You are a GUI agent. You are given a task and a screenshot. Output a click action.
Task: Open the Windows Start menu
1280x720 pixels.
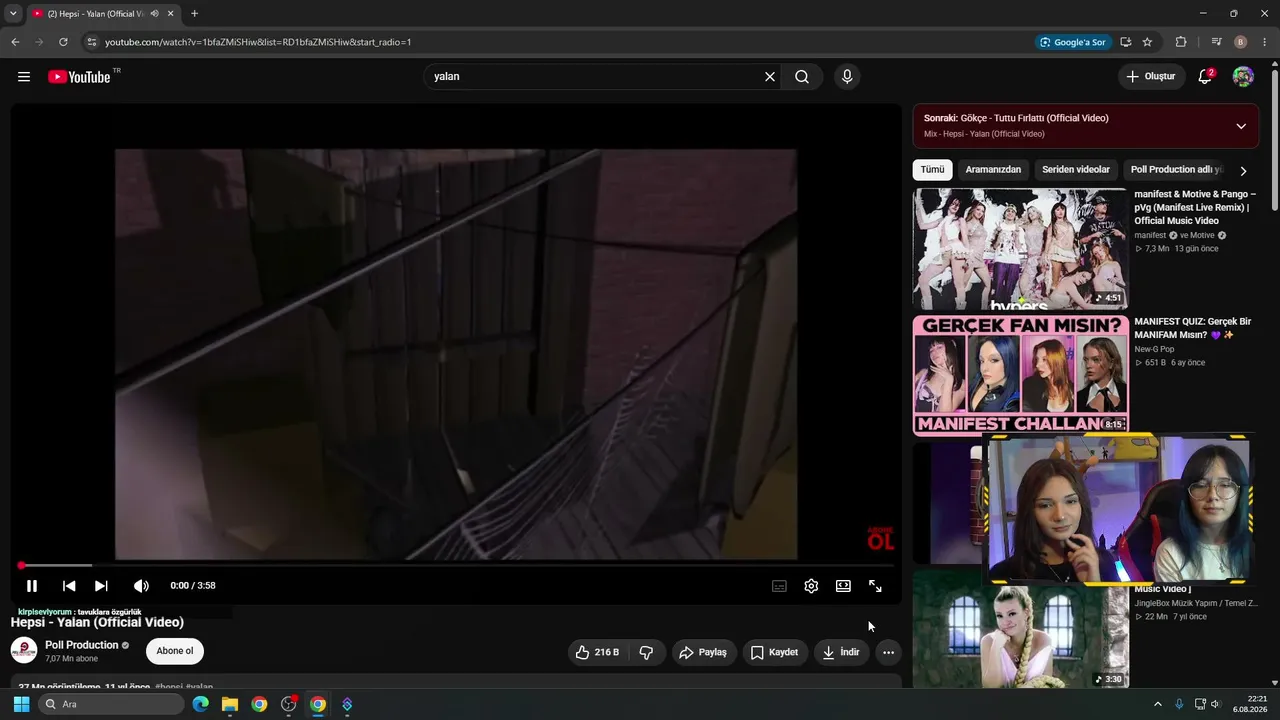(21, 704)
